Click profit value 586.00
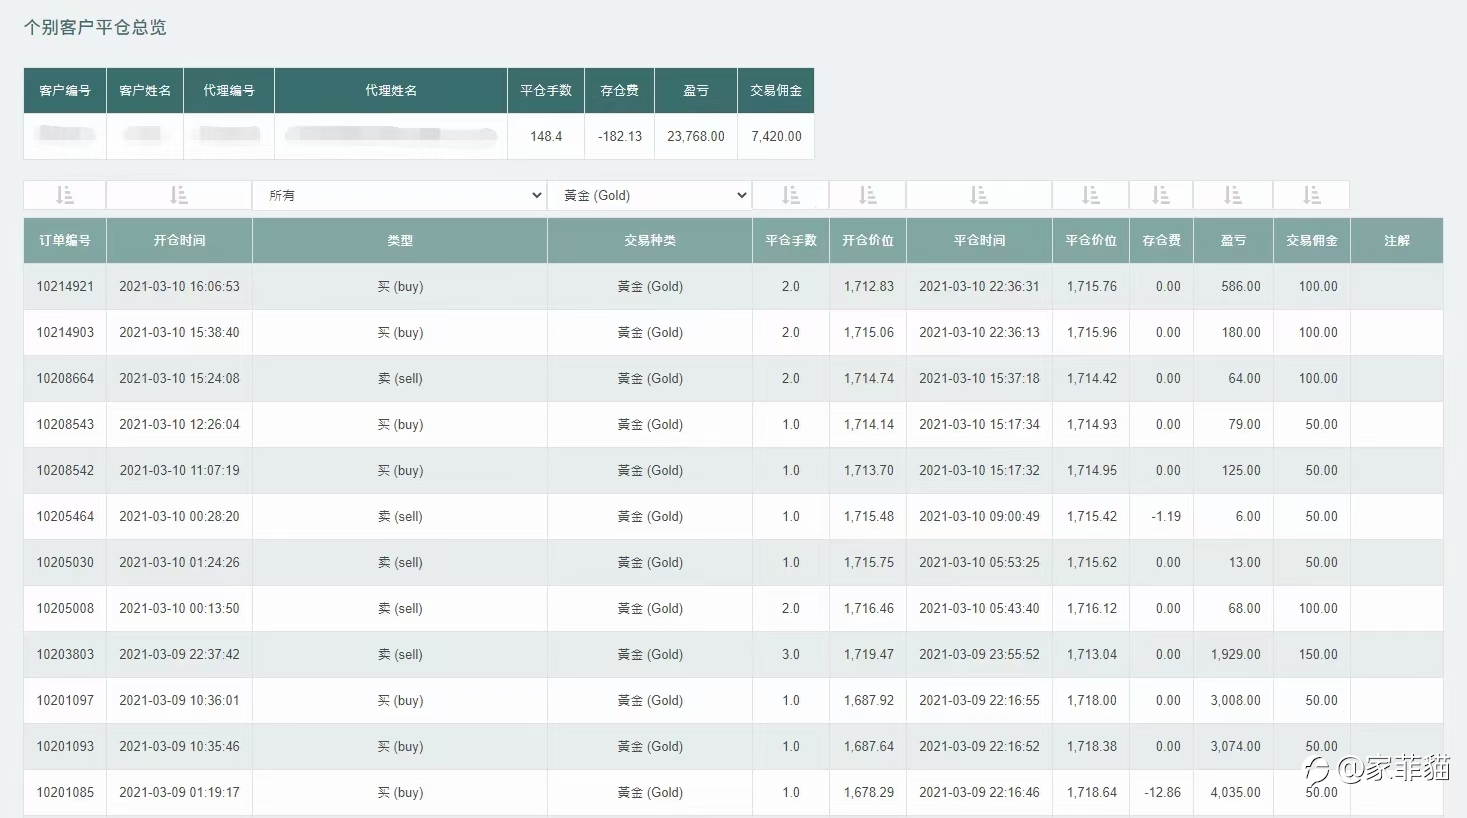The width and height of the screenshot is (1467, 818). click(x=1240, y=286)
